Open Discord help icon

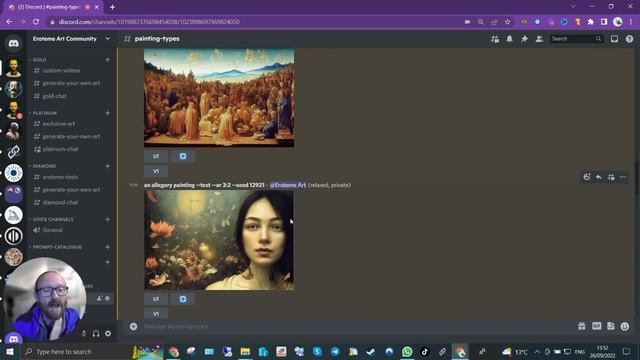629,39
